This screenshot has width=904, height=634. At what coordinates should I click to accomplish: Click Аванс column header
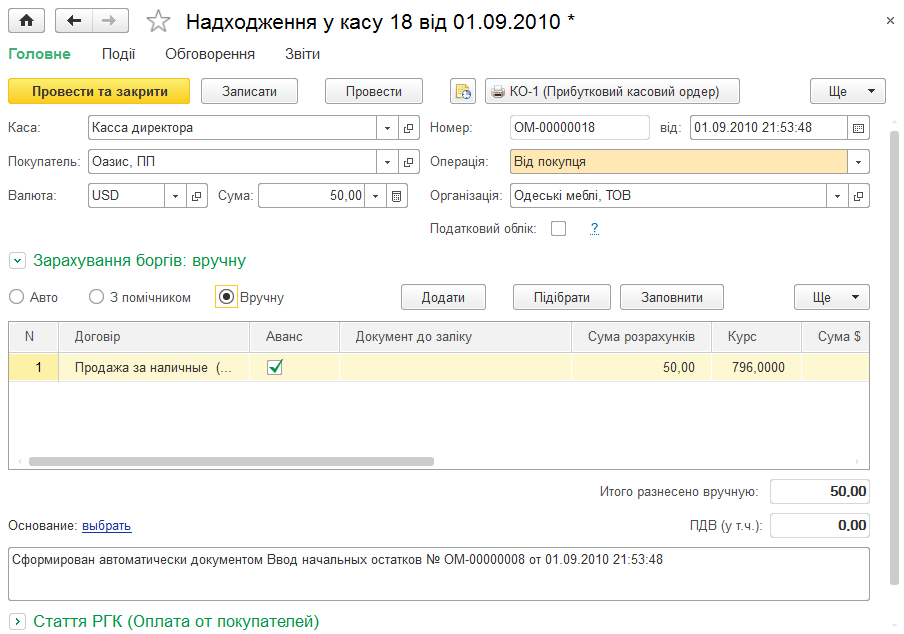tap(294, 337)
